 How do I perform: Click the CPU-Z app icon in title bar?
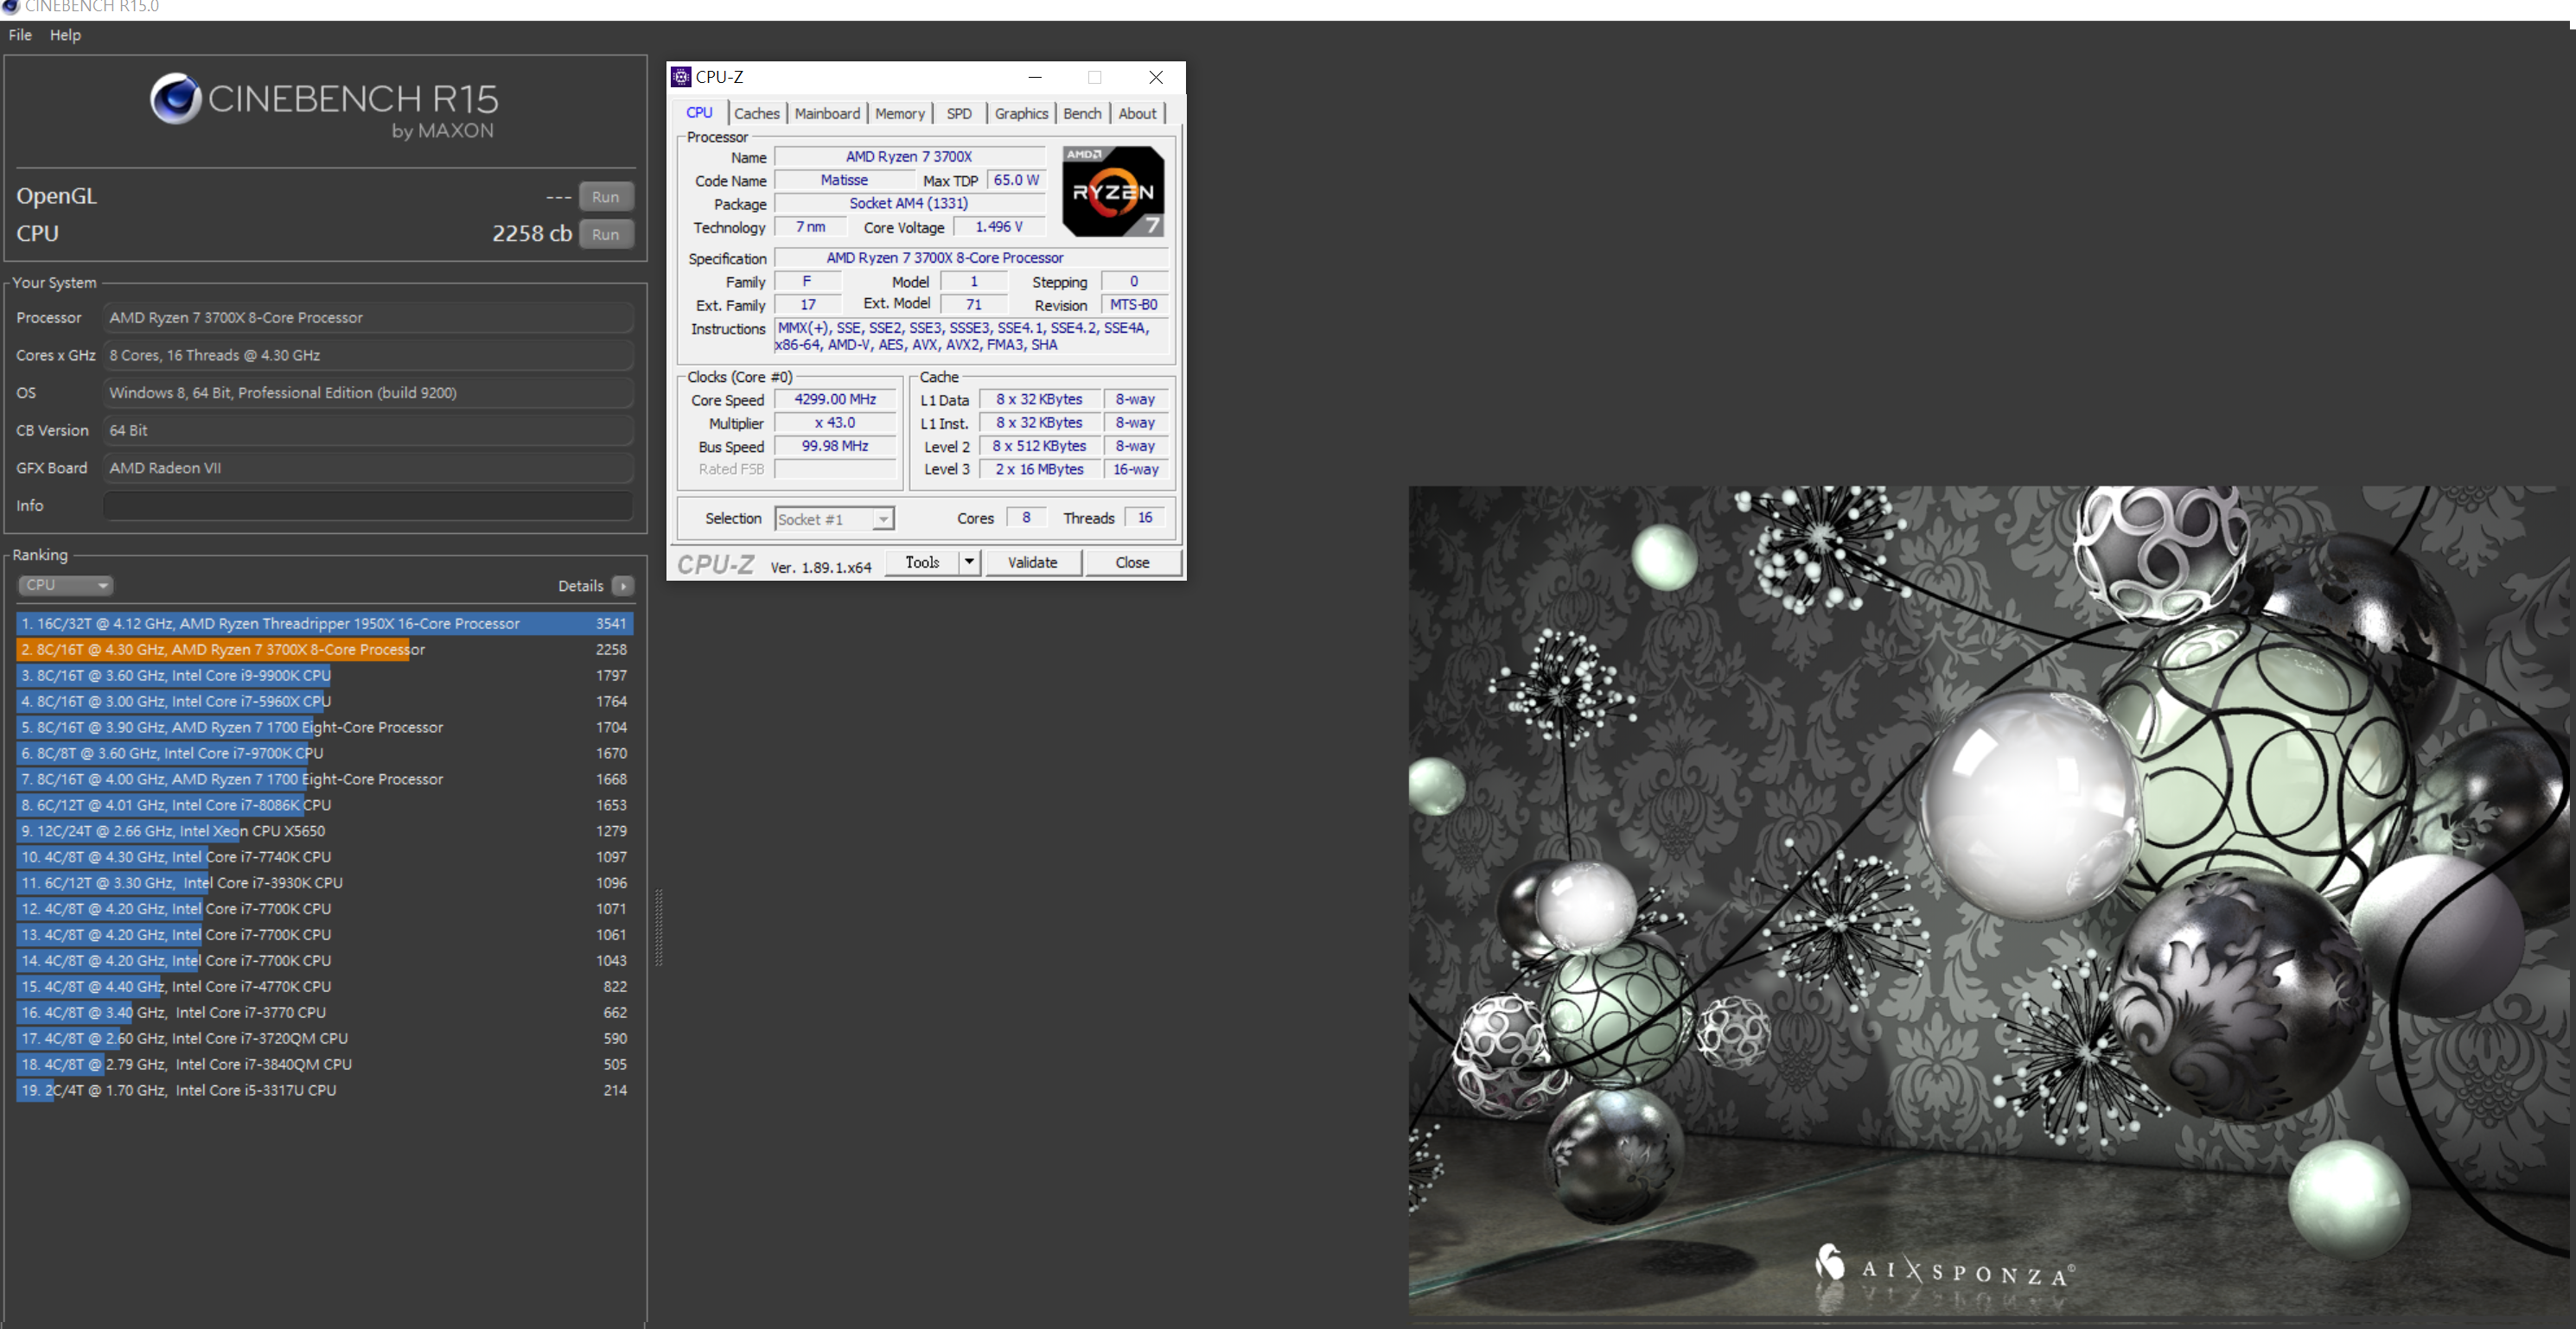[x=681, y=77]
